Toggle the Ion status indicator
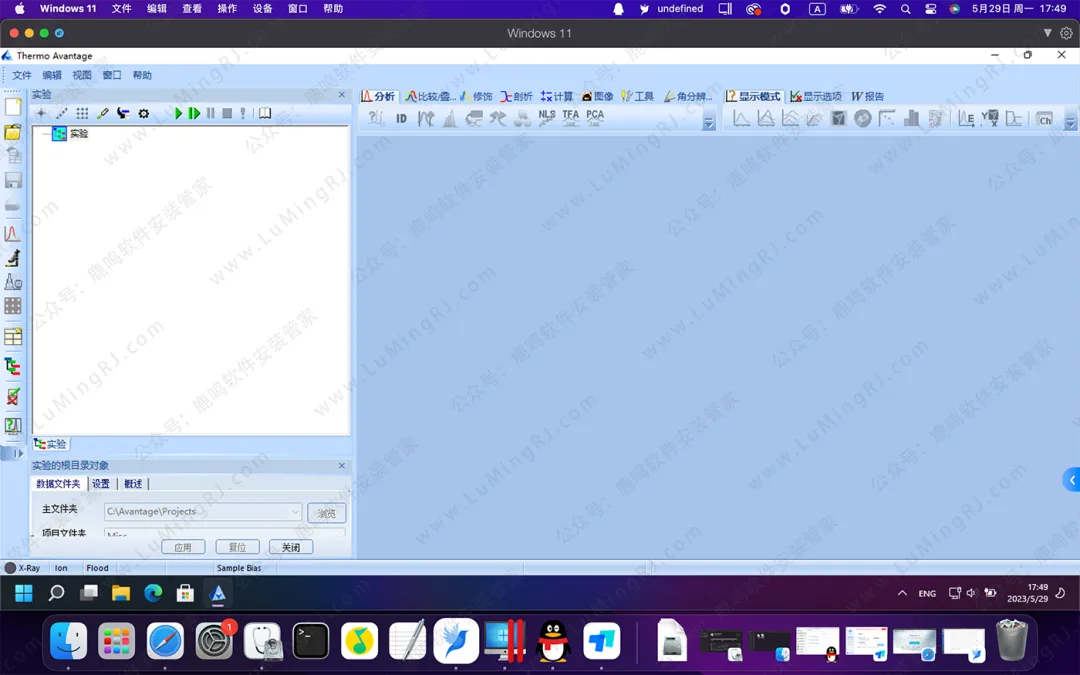Image resolution: width=1080 pixels, height=675 pixels. coord(61,568)
